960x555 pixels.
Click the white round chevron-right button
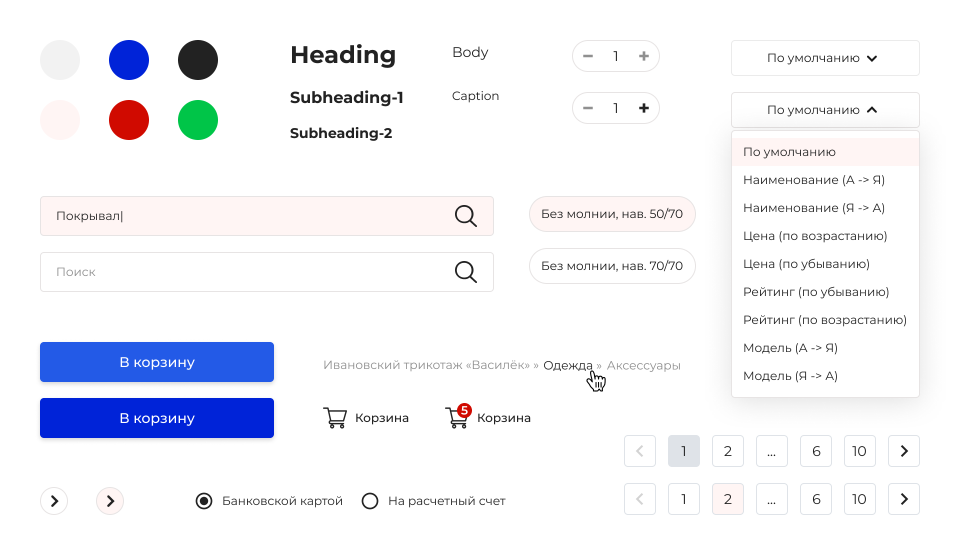tap(54, 501)
